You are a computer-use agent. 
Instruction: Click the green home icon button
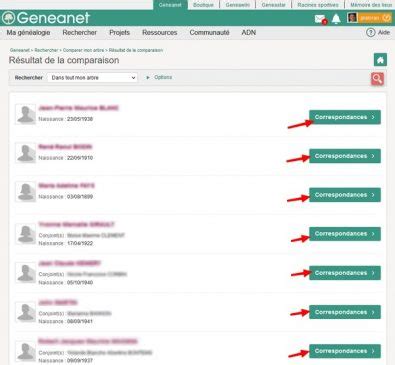click(x=380, y=60)
